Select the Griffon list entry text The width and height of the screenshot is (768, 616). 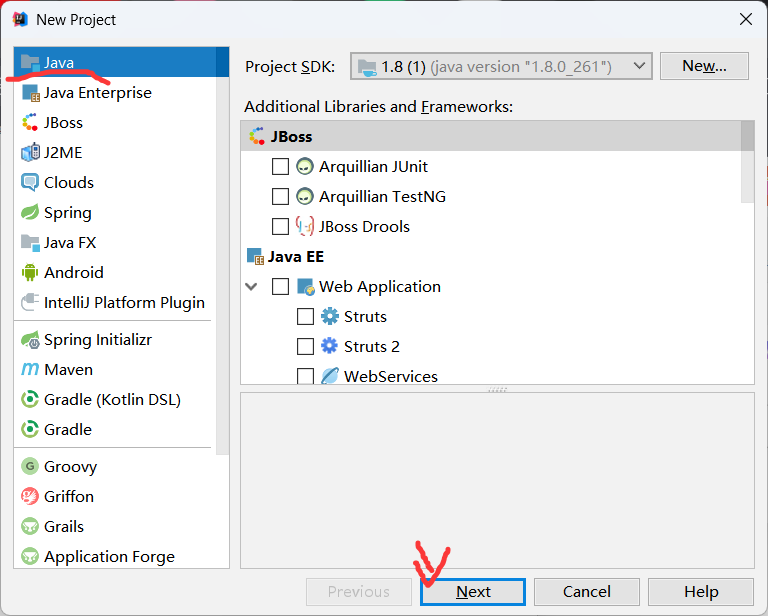pyautogui.click(x=69, y=497)
